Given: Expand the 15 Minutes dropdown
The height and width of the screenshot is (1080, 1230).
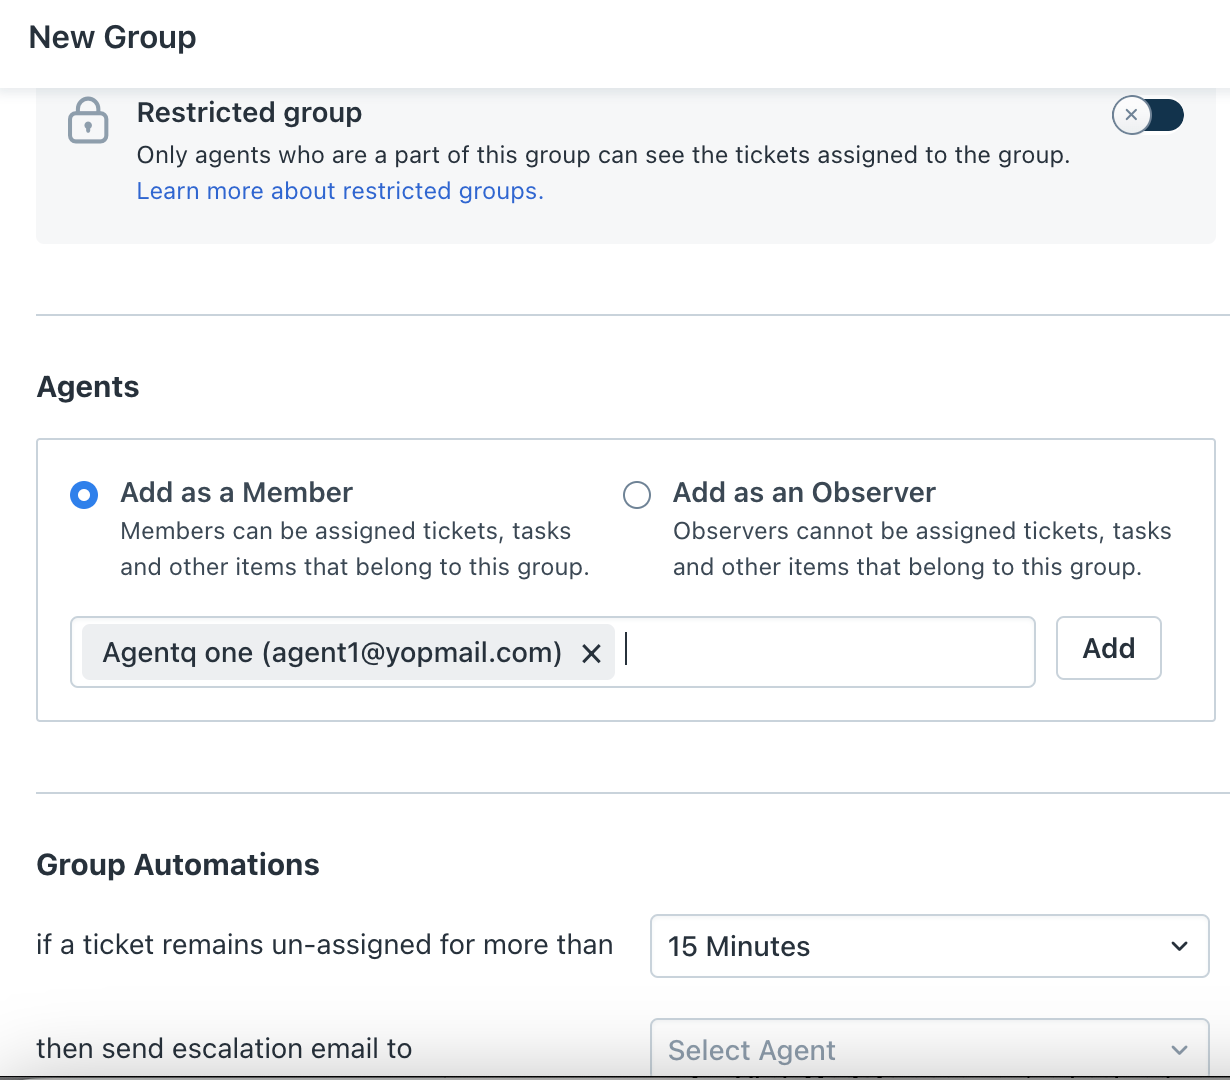Looking at the screenshot, I should [x=929, y=946].
